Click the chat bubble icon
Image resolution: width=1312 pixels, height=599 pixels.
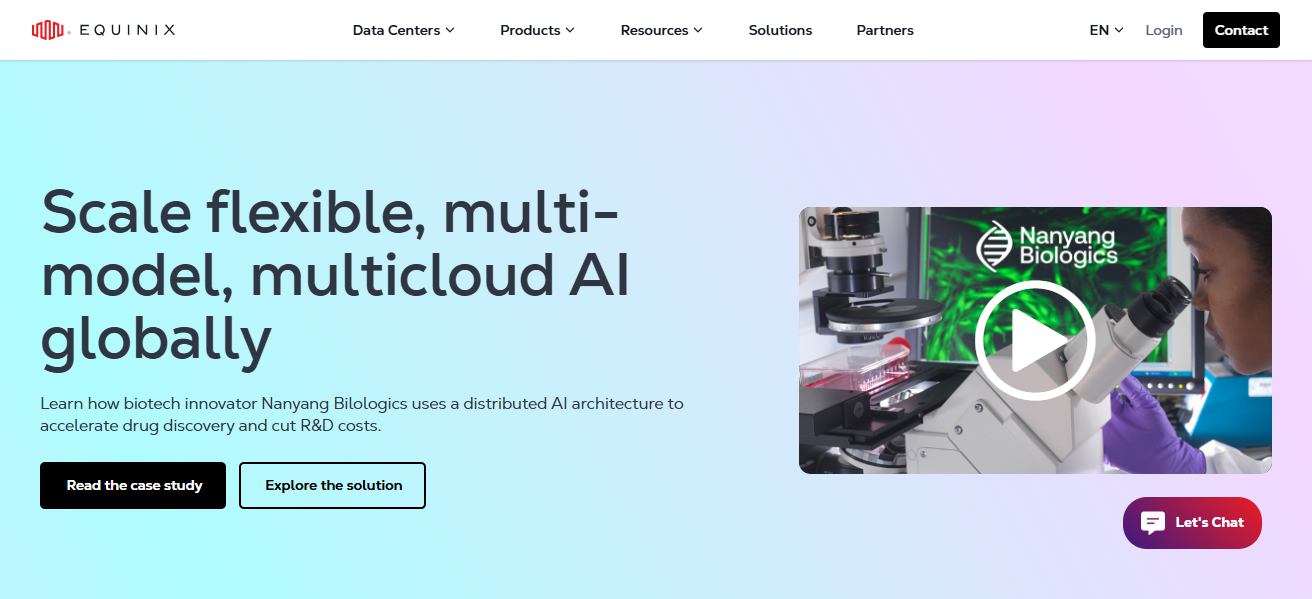coord(1153,522)
